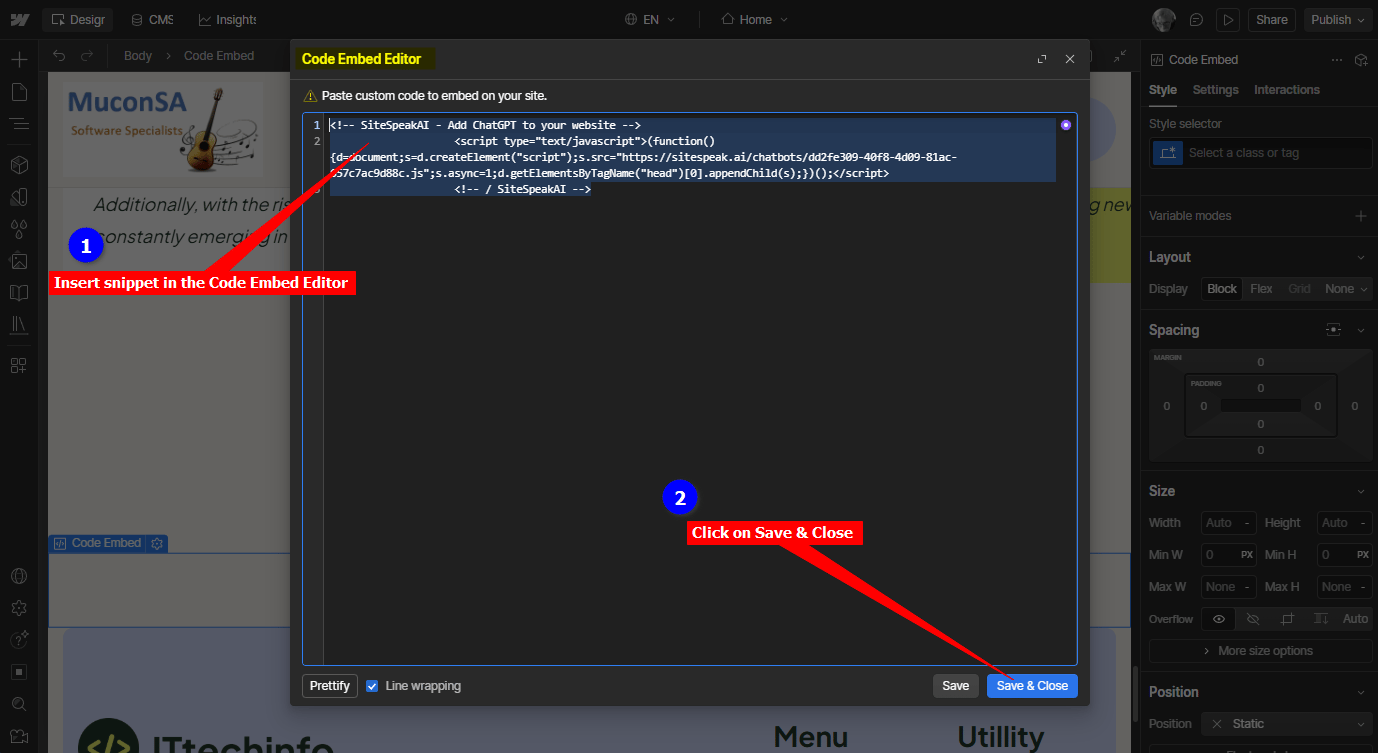Screen dimensions: 1378x753
Task: Switch to CMS mode tab
Action: coord(151,19)
